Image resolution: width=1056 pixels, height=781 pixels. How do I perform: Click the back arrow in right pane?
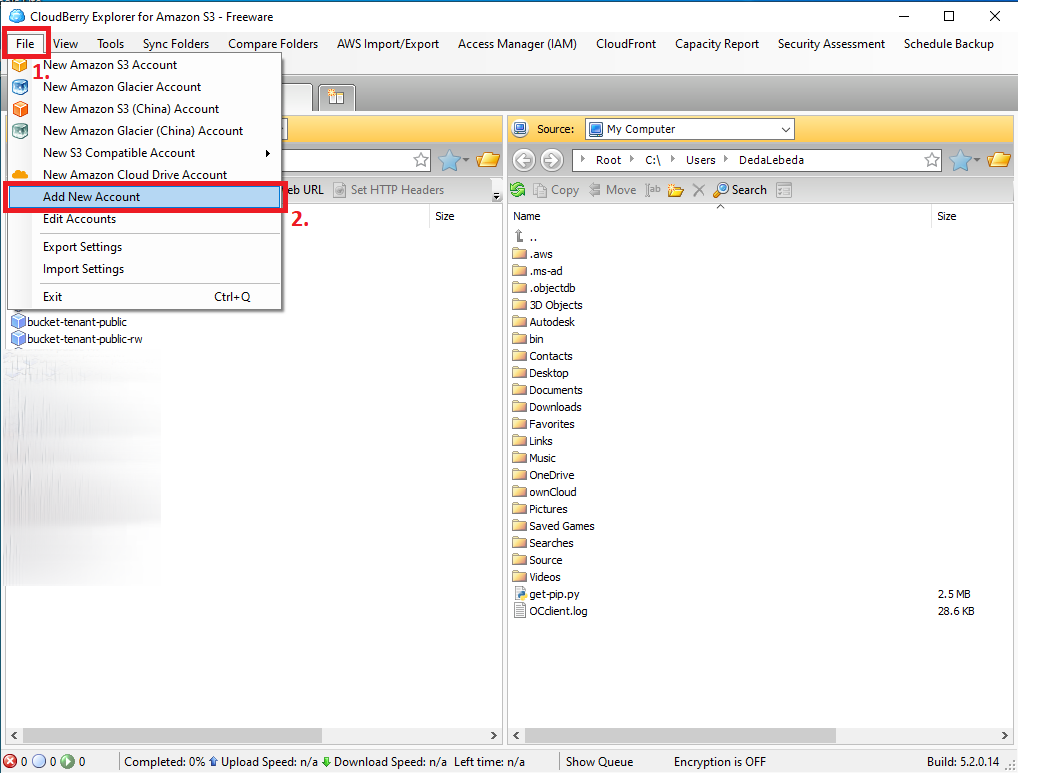click(x=523, y=160)
